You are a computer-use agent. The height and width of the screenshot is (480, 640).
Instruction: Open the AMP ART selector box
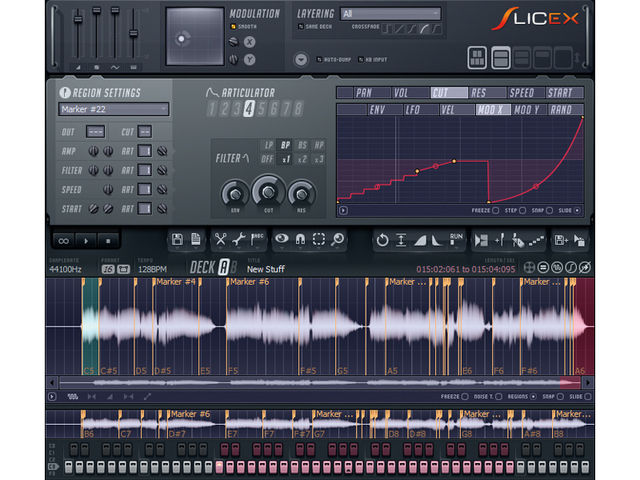pos(144,151)
